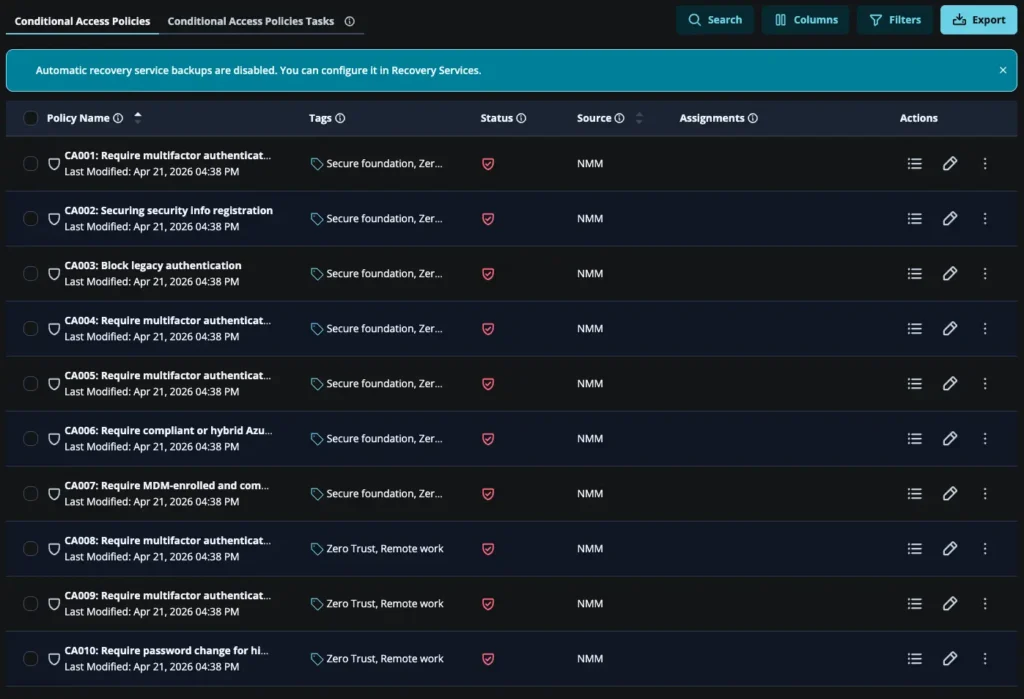Click the Zero Trust, Remote work tags for CA008
1024x699 pixels.
click(x=385, y=549)
